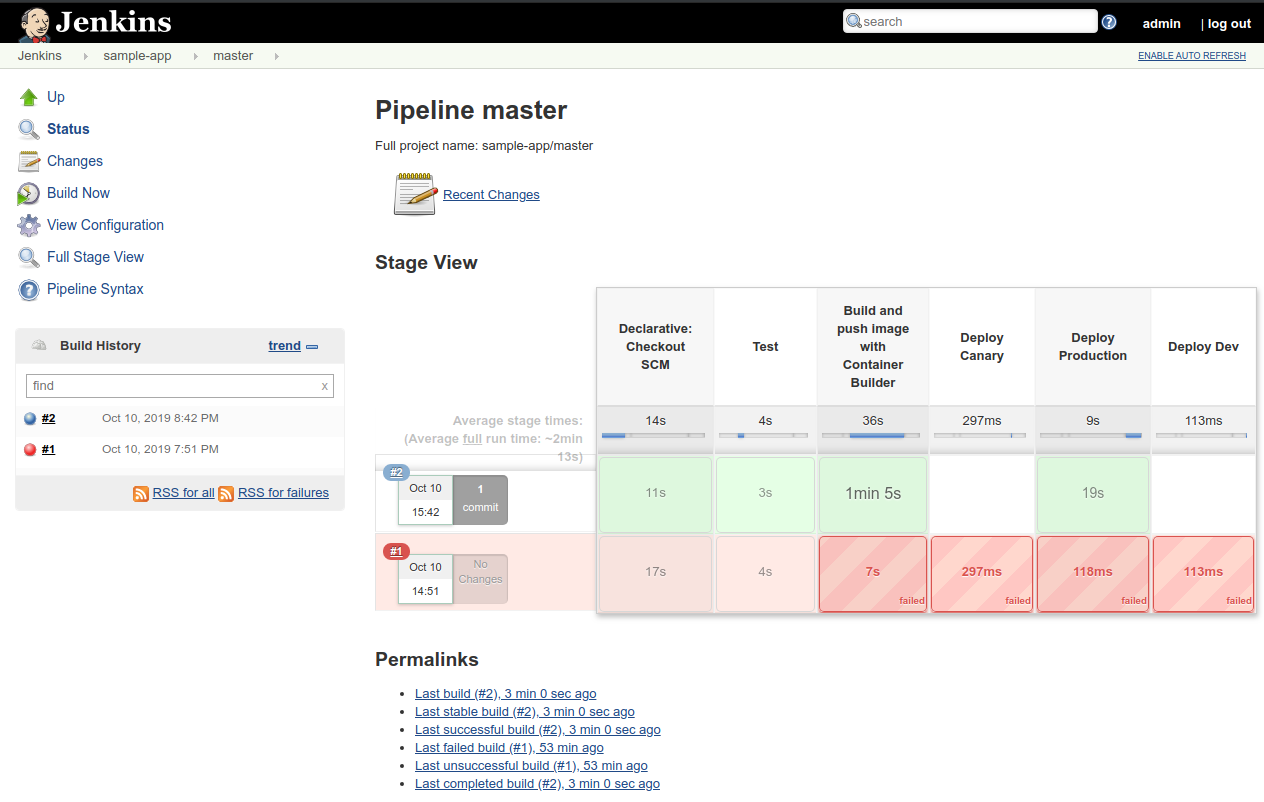This screenshot has width=1264, height=802.
Task: Click the search box in header
Action: [x=970, y=22]
